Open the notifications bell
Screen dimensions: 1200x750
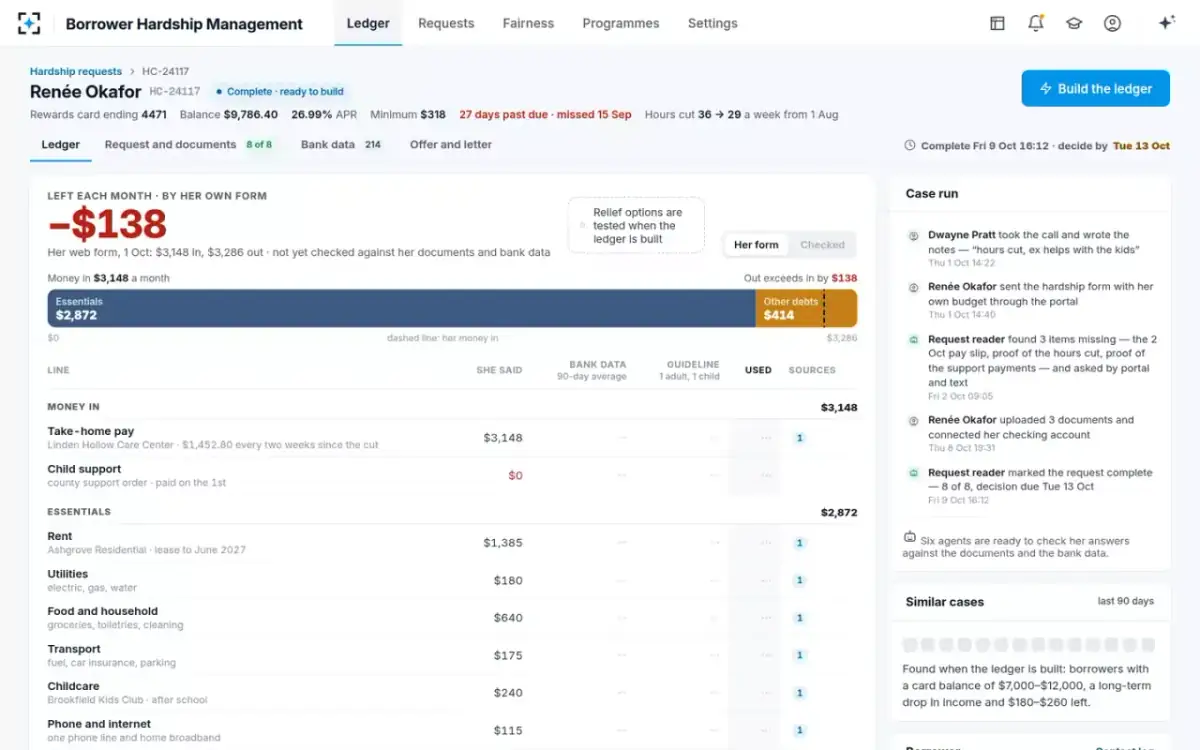pos(1036,23)
